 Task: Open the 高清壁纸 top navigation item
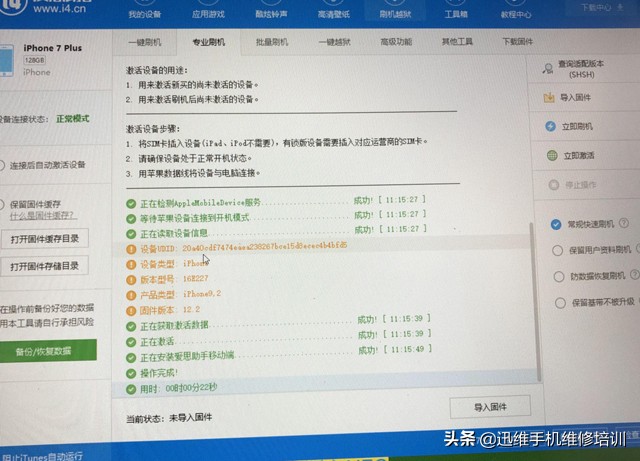(x=333, y=14)
